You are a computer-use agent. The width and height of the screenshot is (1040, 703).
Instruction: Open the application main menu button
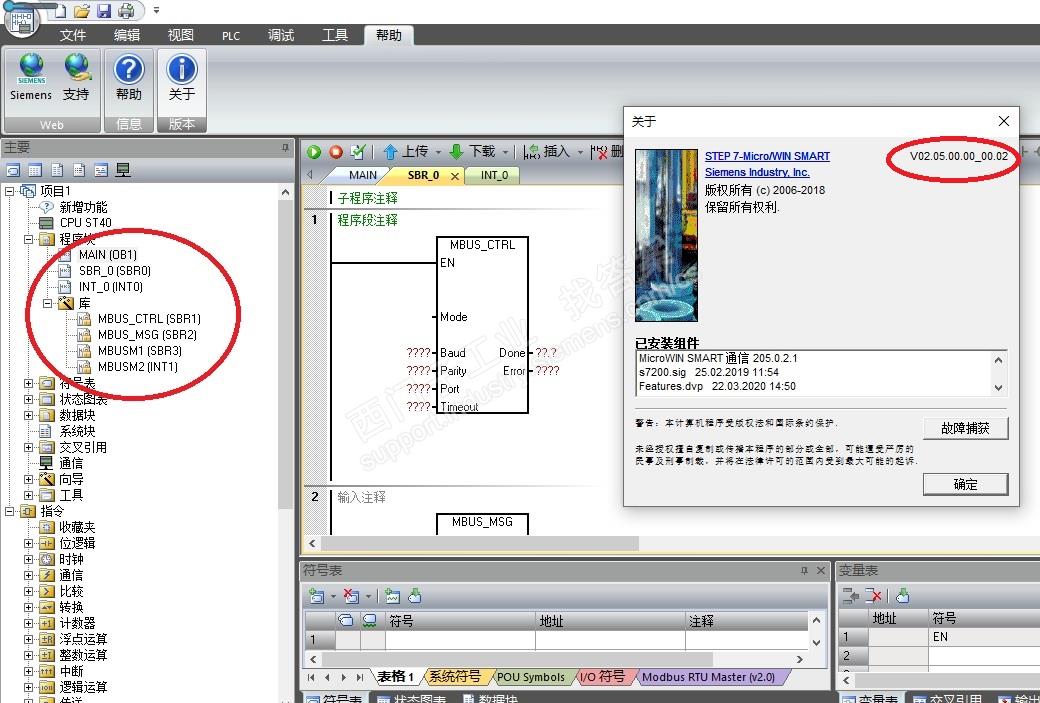pyautogui.click(x=22, y=18)
